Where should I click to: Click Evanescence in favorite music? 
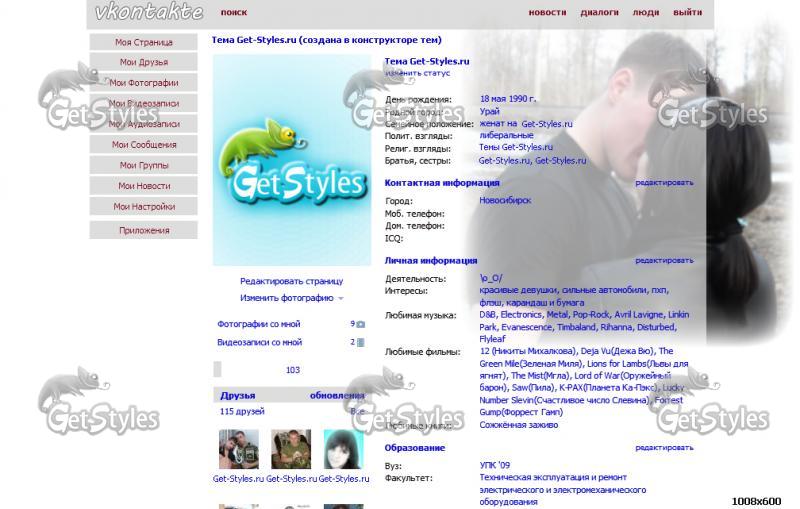pyautogui.click(x=527, y=327)
